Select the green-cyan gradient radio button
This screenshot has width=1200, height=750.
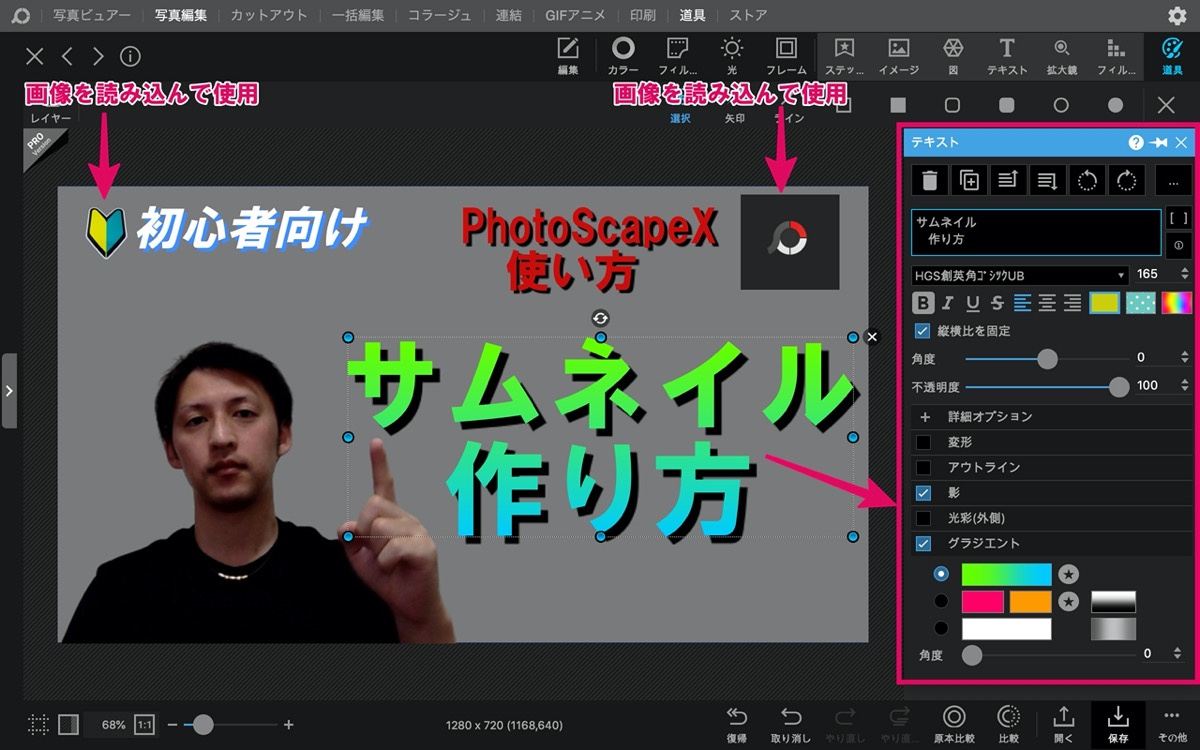[x=941, y=574]
